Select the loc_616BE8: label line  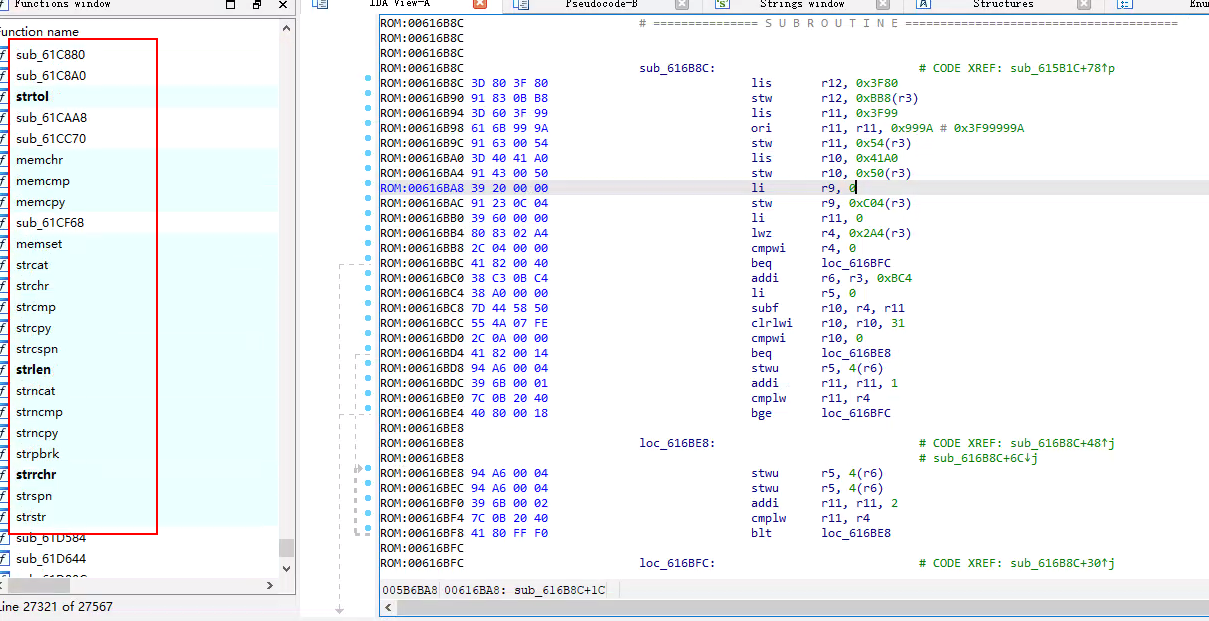tap(677, 443)
